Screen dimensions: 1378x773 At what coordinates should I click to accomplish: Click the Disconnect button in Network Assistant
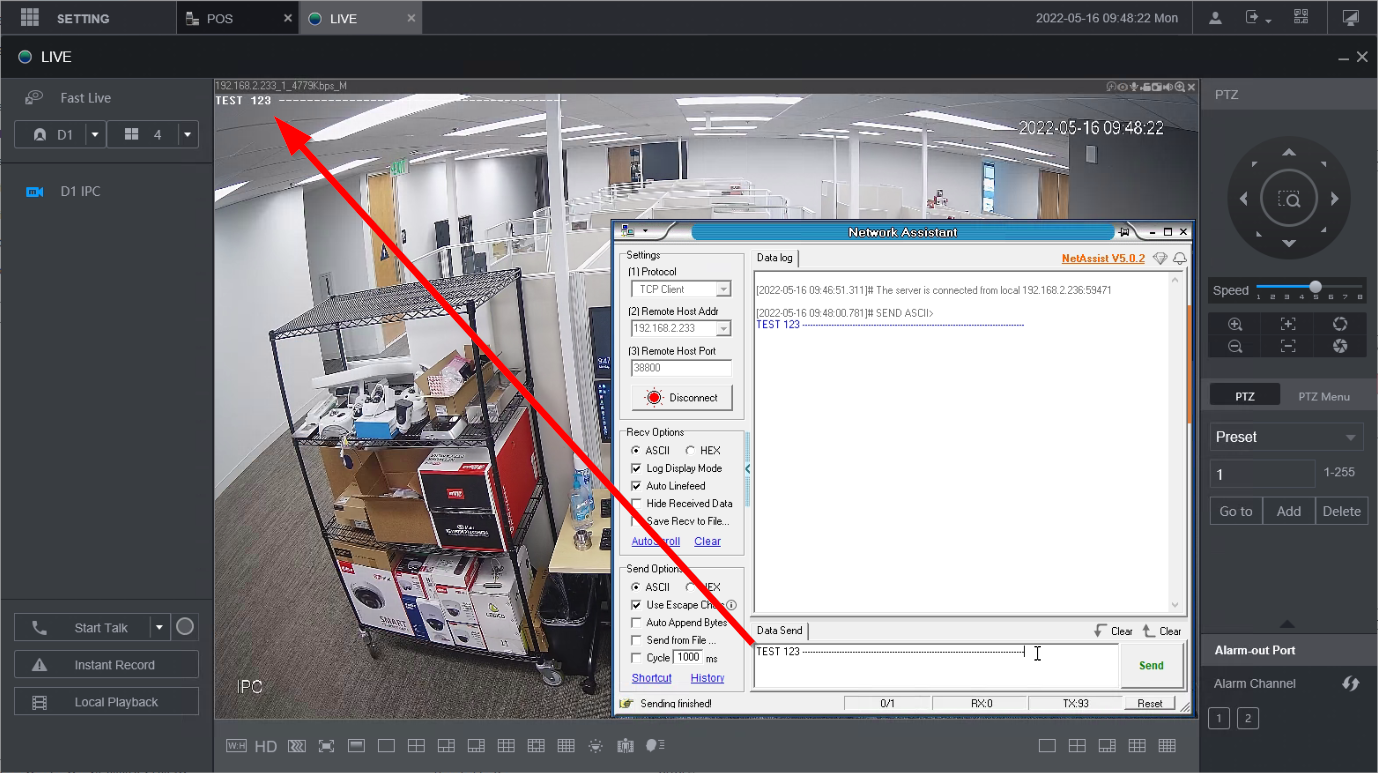(682, 398)
